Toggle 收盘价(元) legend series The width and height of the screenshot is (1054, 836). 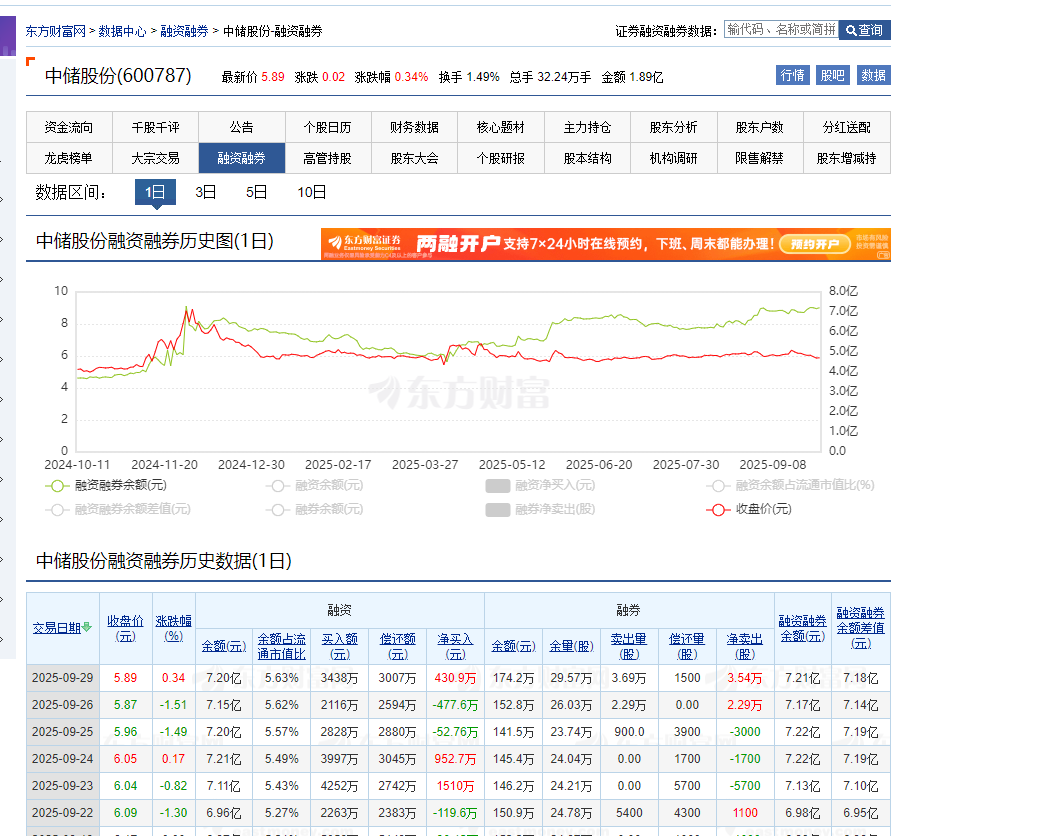coord(749,509)
